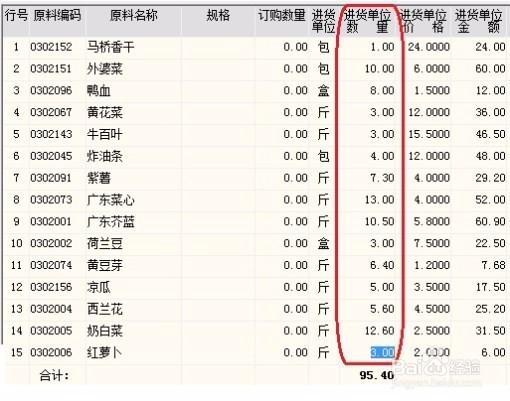
Task: Click quantity 8.00 in 鸭血 row
Action: [382, 91]
